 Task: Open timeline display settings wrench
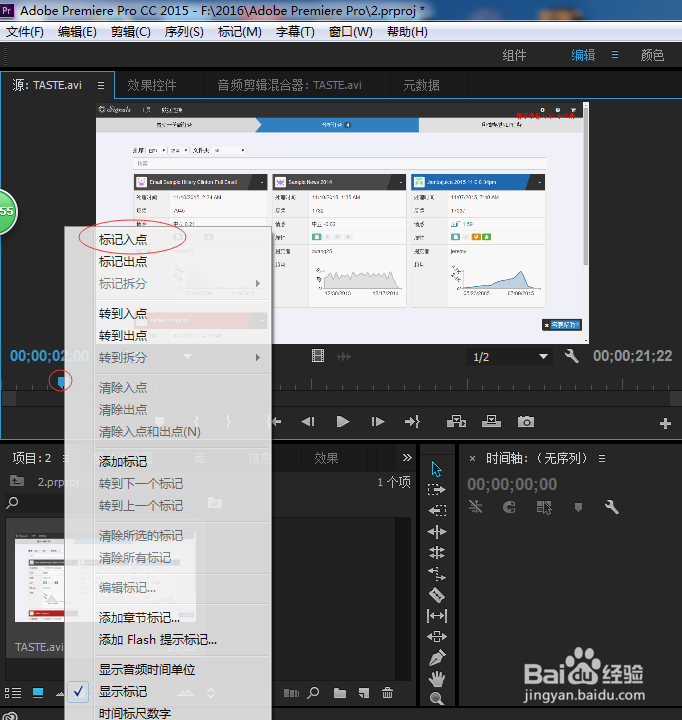click(x=611, y=507)
